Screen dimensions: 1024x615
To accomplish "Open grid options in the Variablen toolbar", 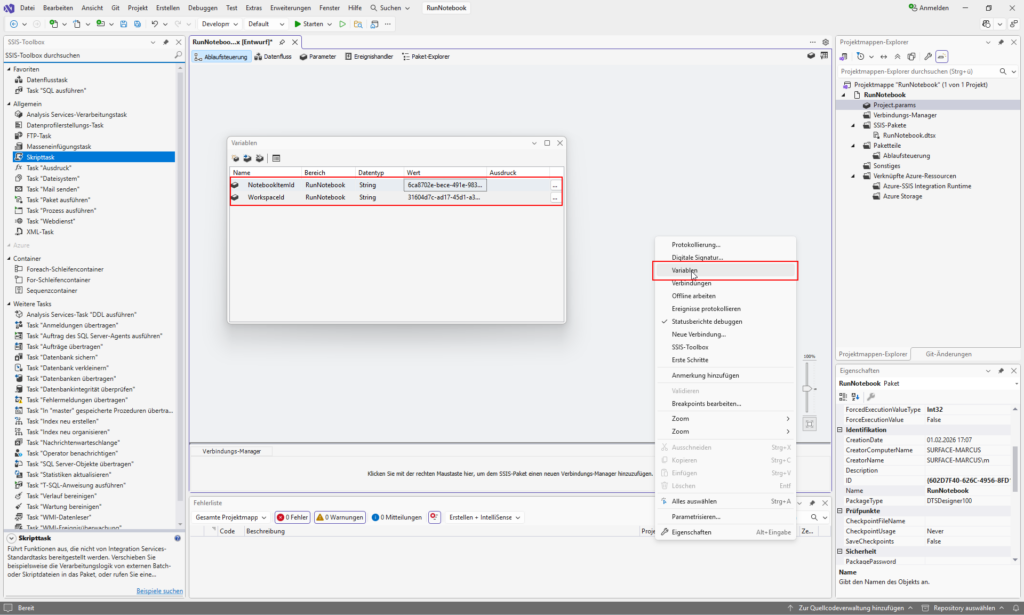I will [274, 158].
